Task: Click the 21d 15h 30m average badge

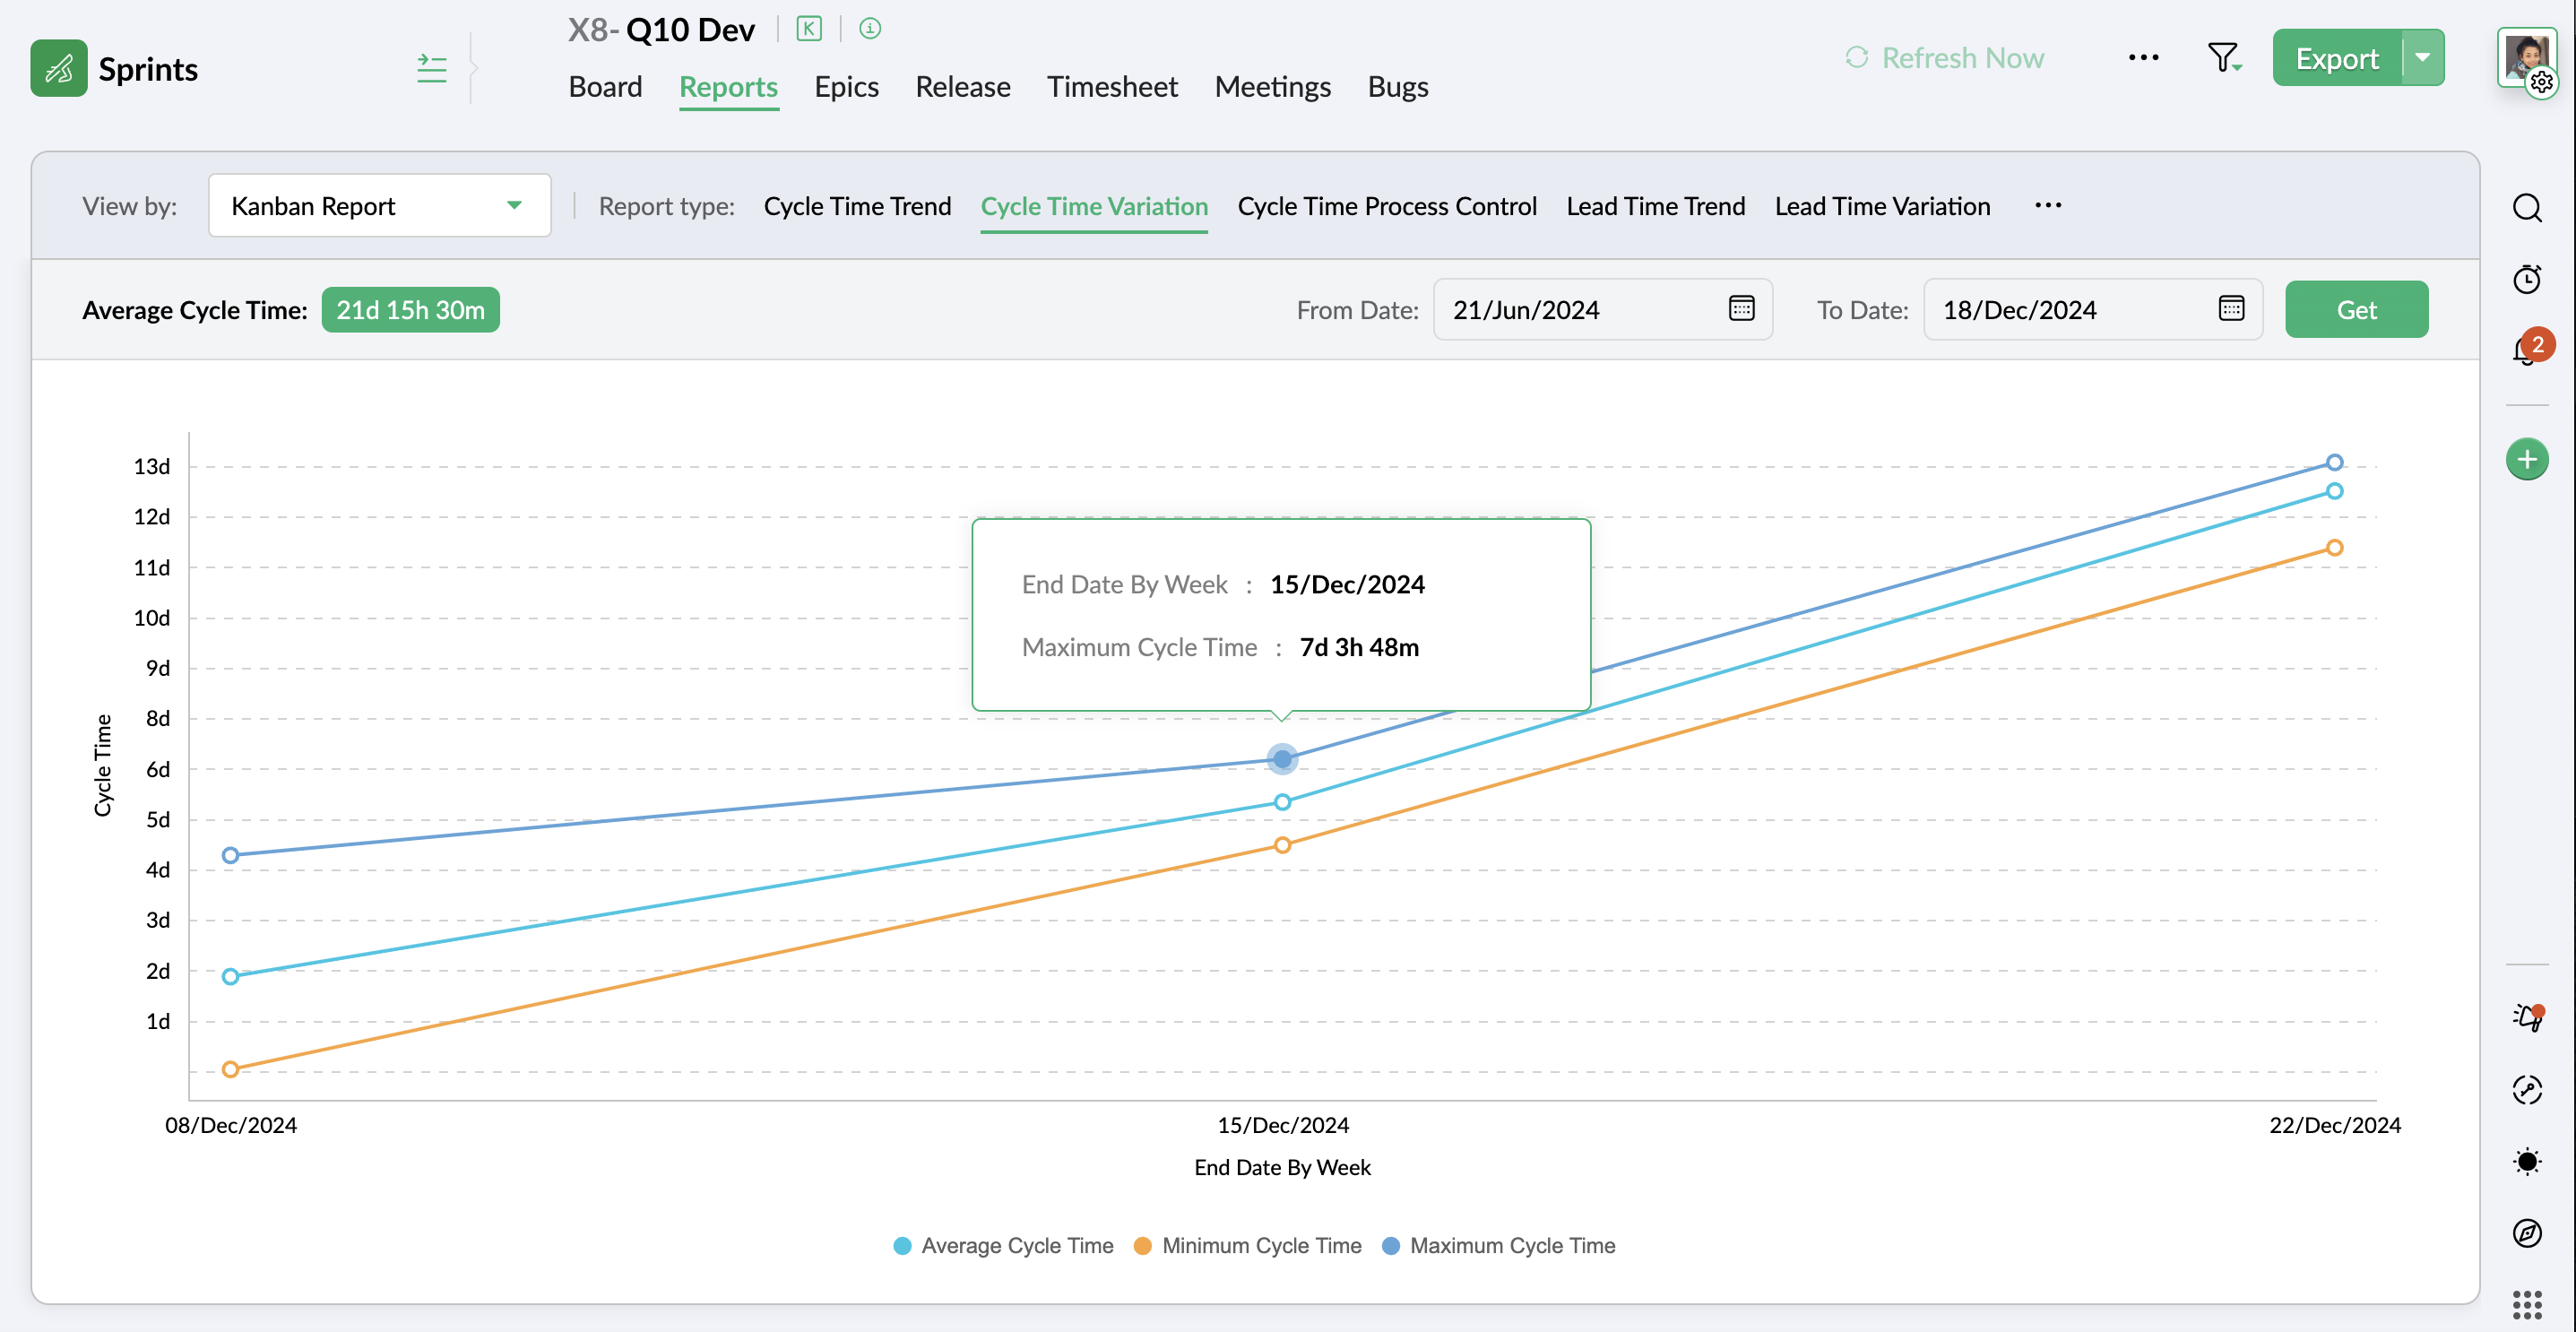Action: pos(410,310)
